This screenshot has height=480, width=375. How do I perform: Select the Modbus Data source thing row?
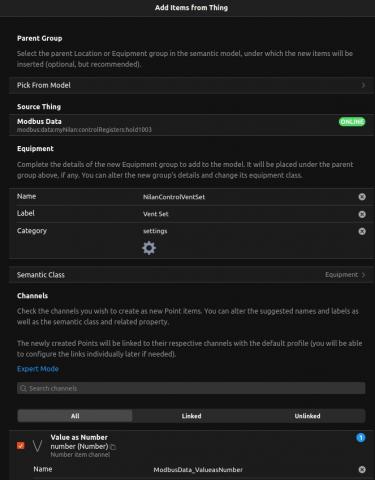(191, 125)
